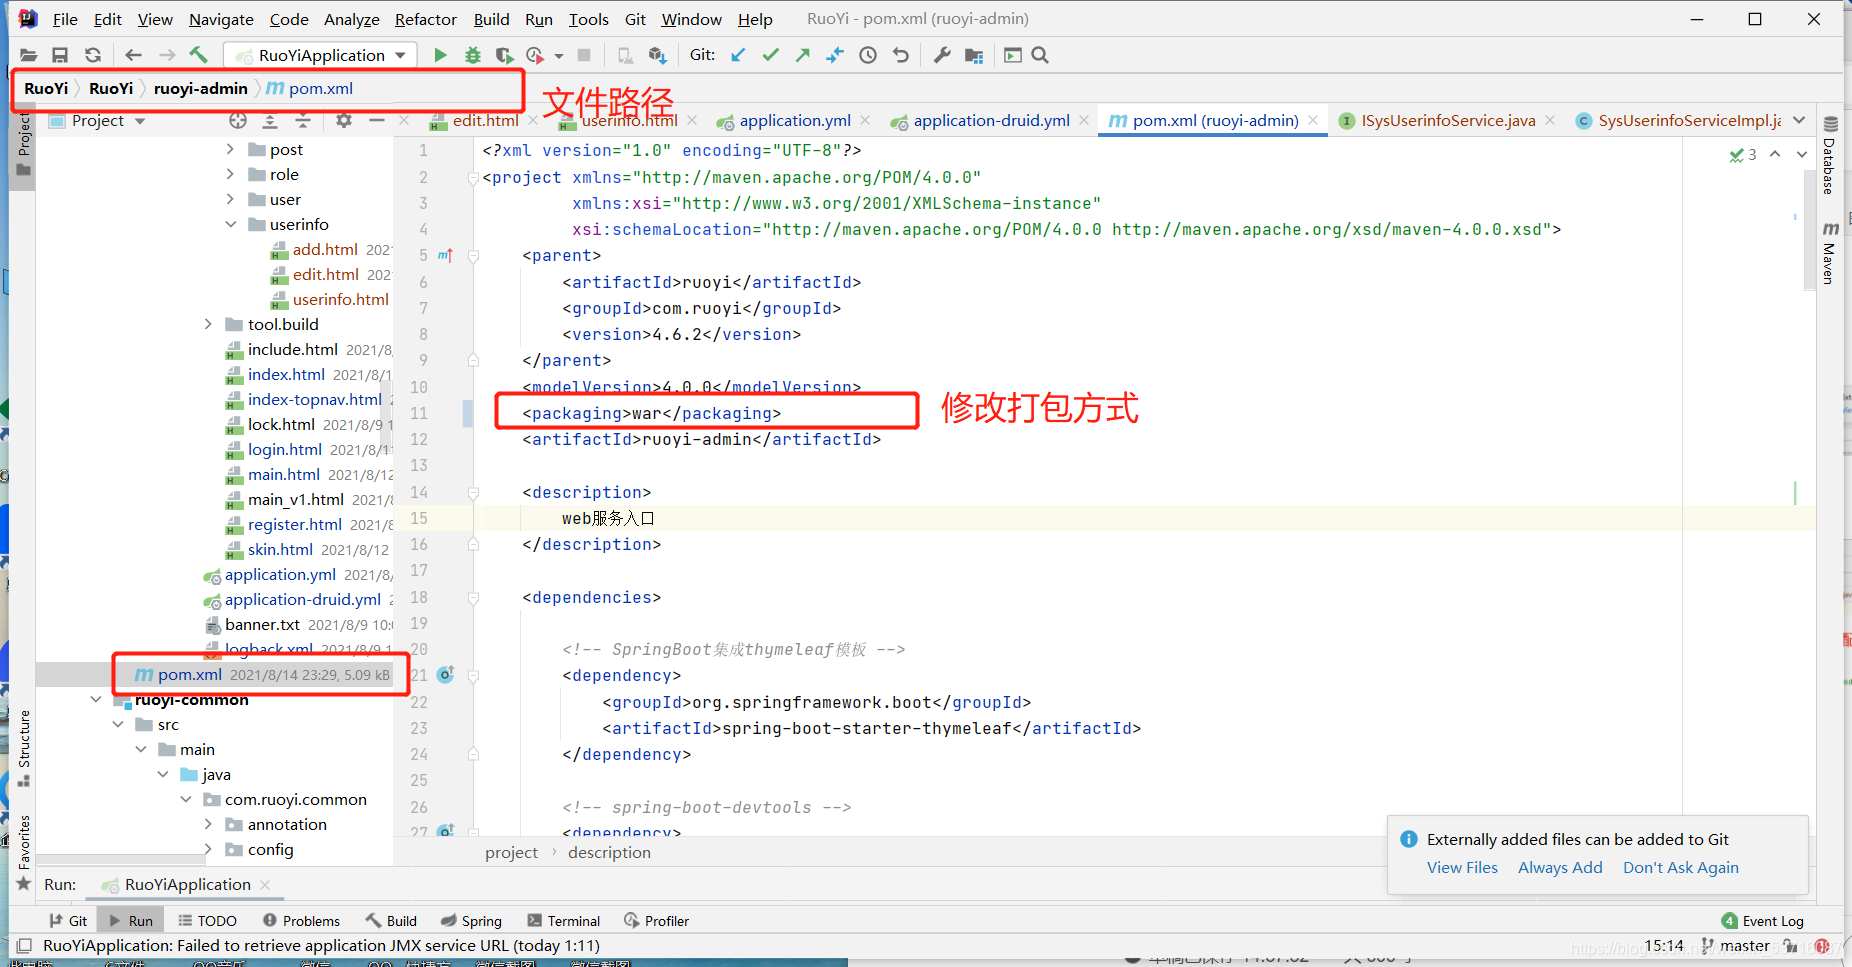Open the File menu
Screen dimensions: 1852x967
coord(65,19)
